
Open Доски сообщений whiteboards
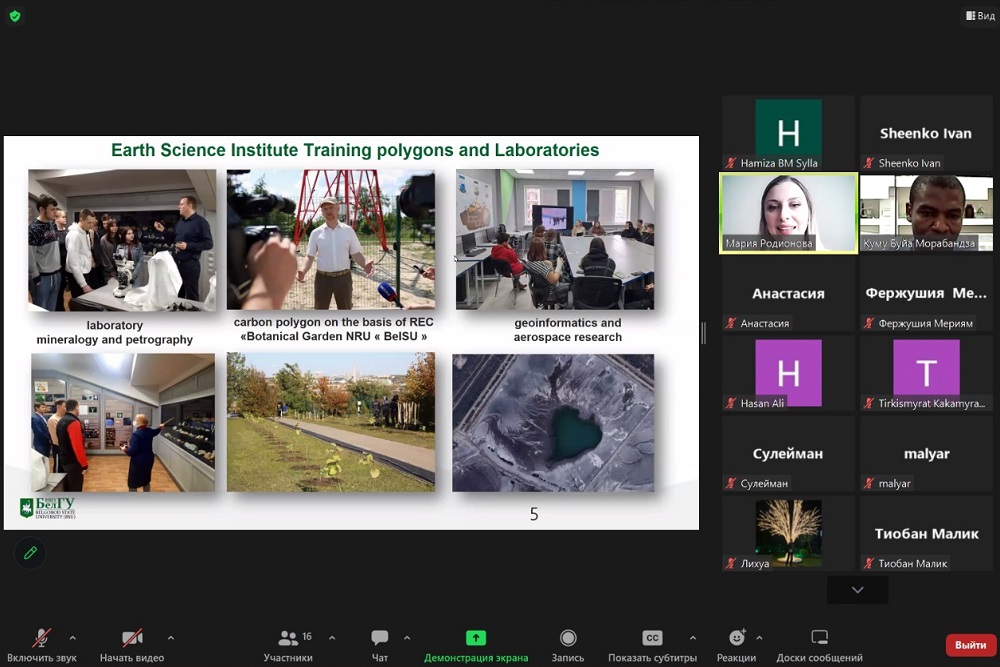coord(819,645)
